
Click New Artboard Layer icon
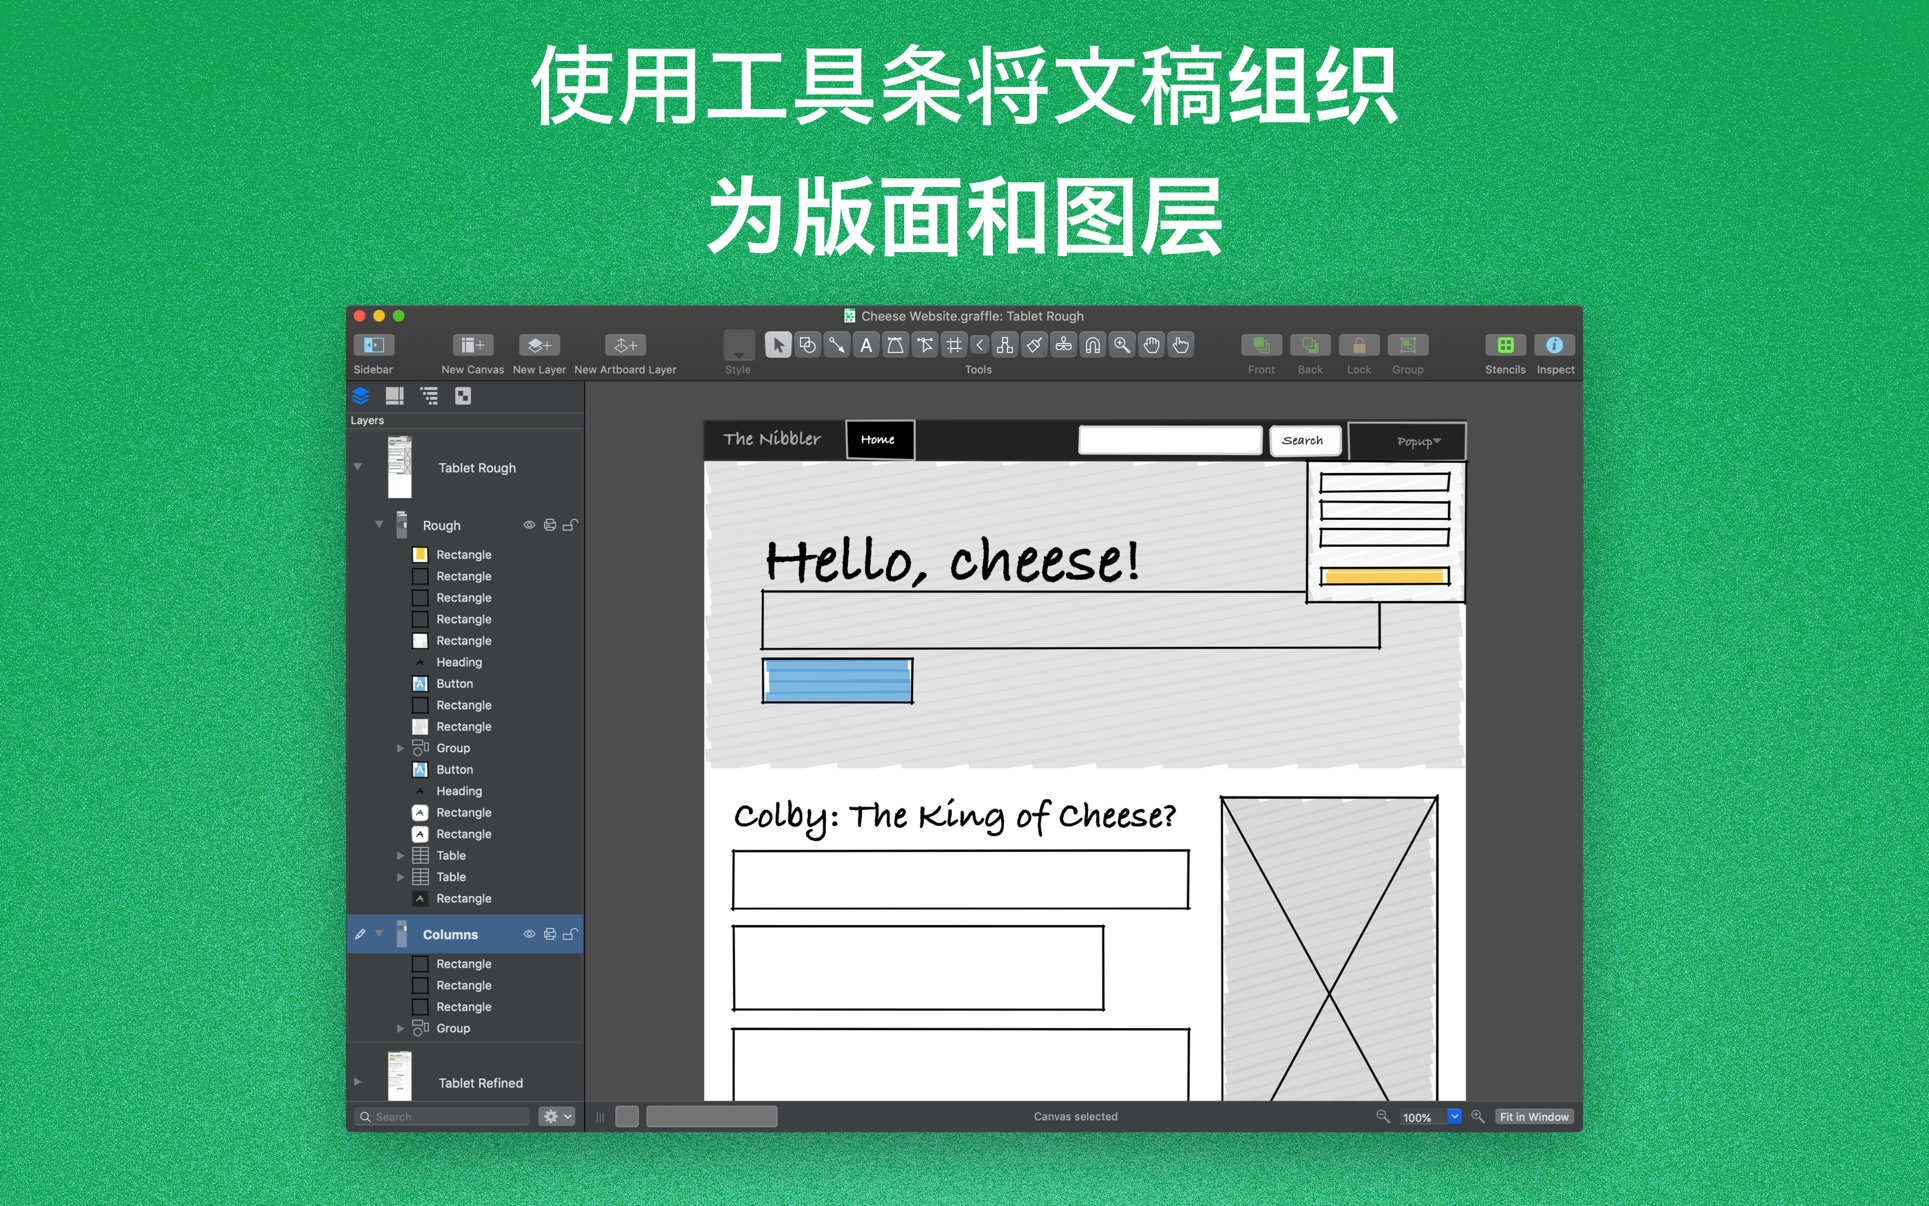click(x=625, y=345)
